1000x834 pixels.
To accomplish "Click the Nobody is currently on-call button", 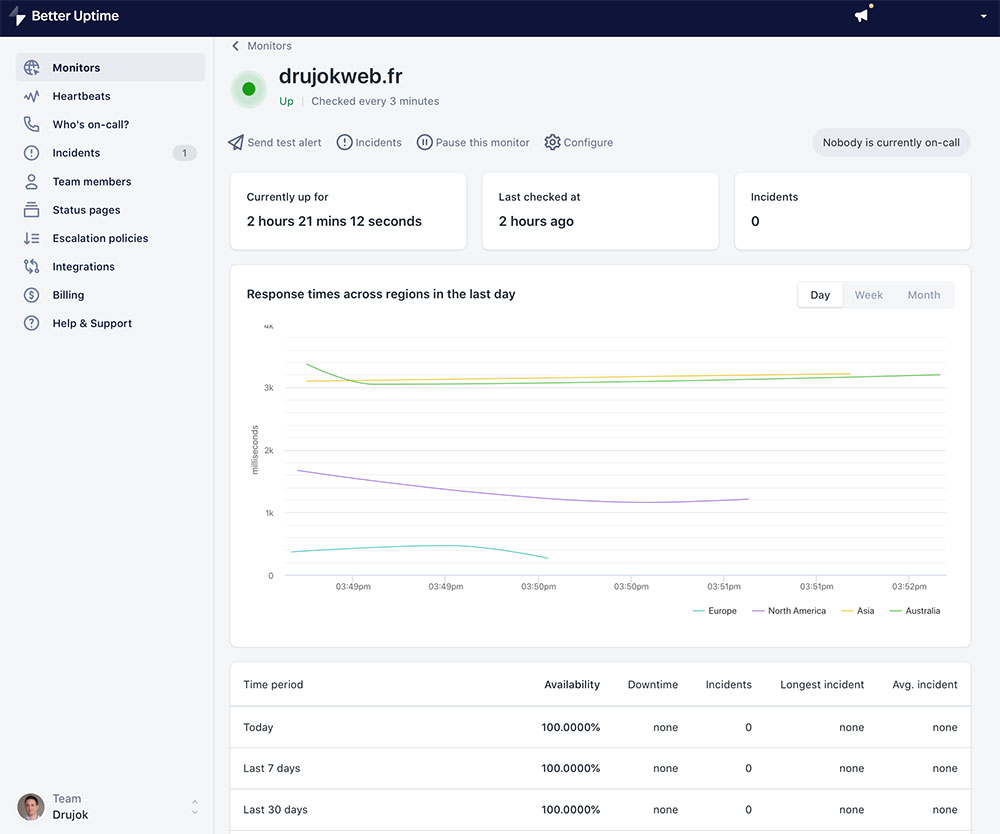I will (x=891, y=143).
